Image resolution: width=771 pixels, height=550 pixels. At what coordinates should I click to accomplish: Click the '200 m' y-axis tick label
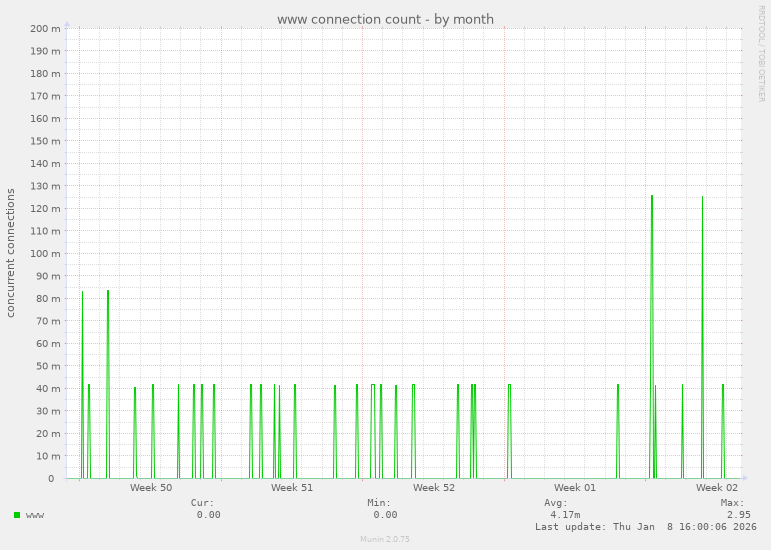[x=45, y=29]
